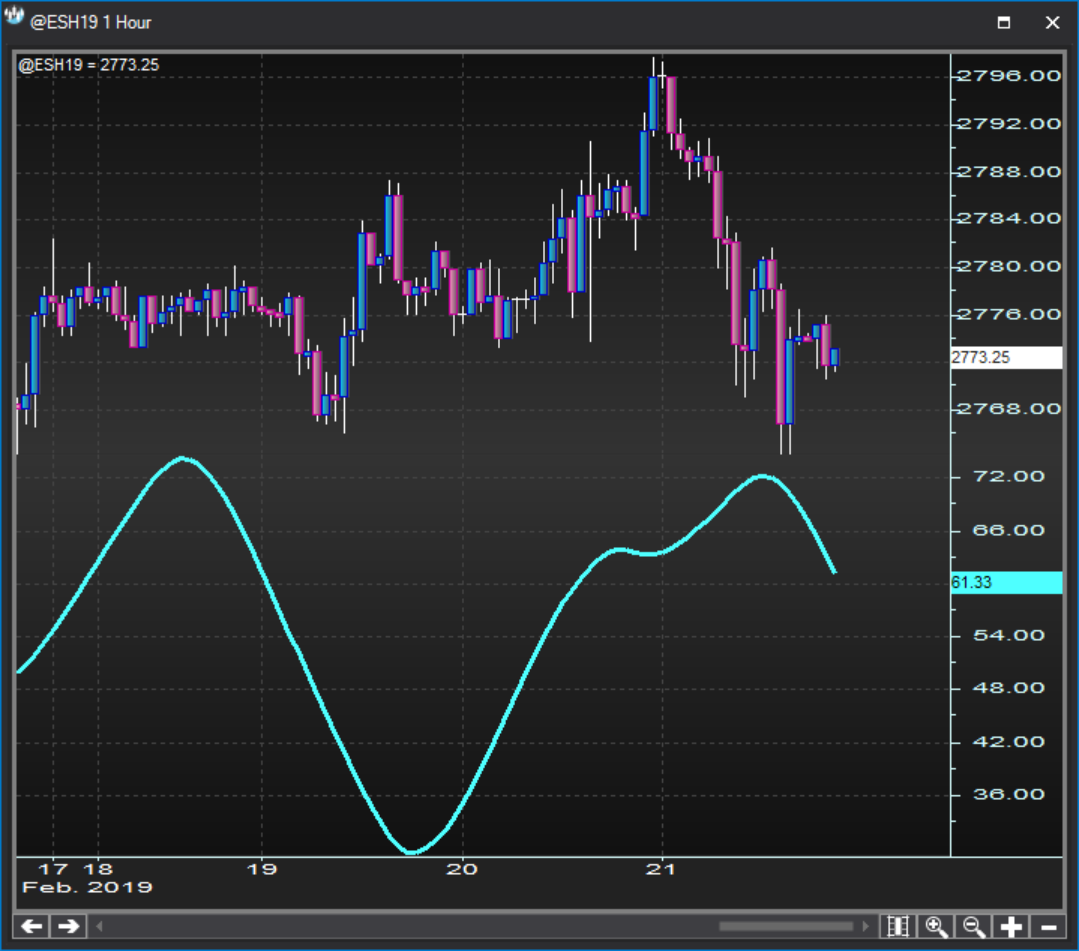
Task: Click the cyan 61.33 indicator value tag
Action: (x=1006, y=582)
